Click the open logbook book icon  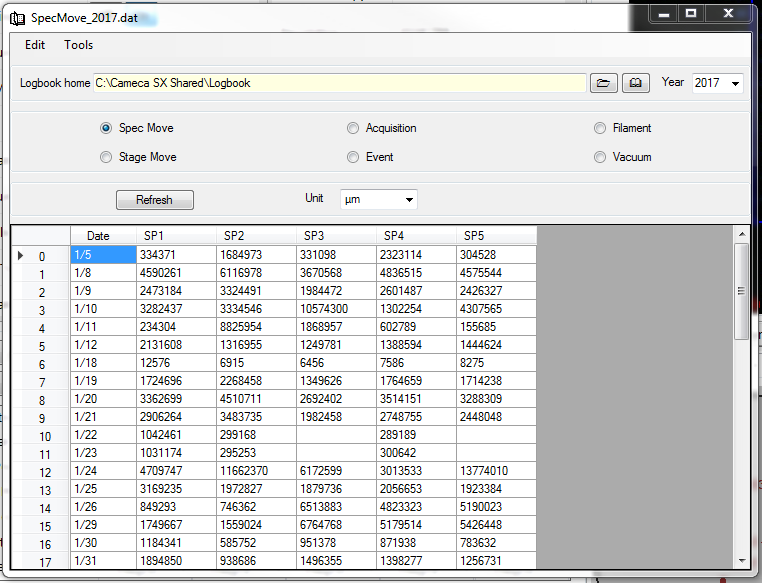635,83
